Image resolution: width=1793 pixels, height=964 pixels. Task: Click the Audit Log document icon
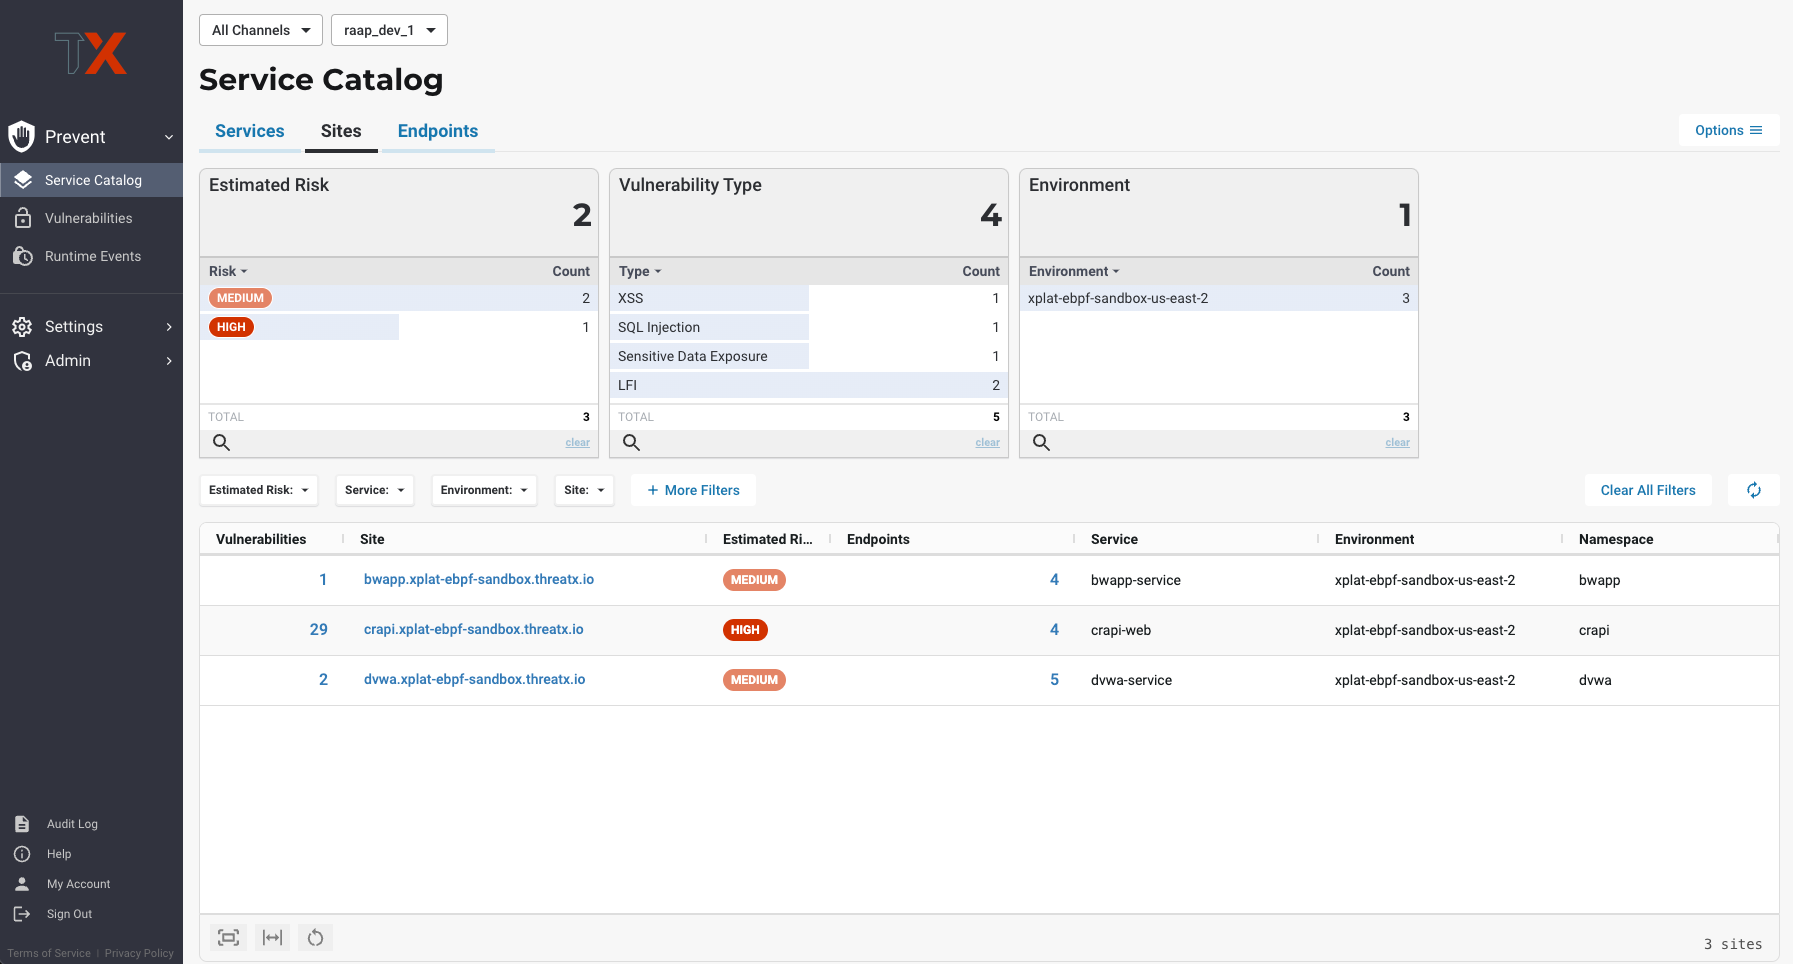click(x=22, y=824)
